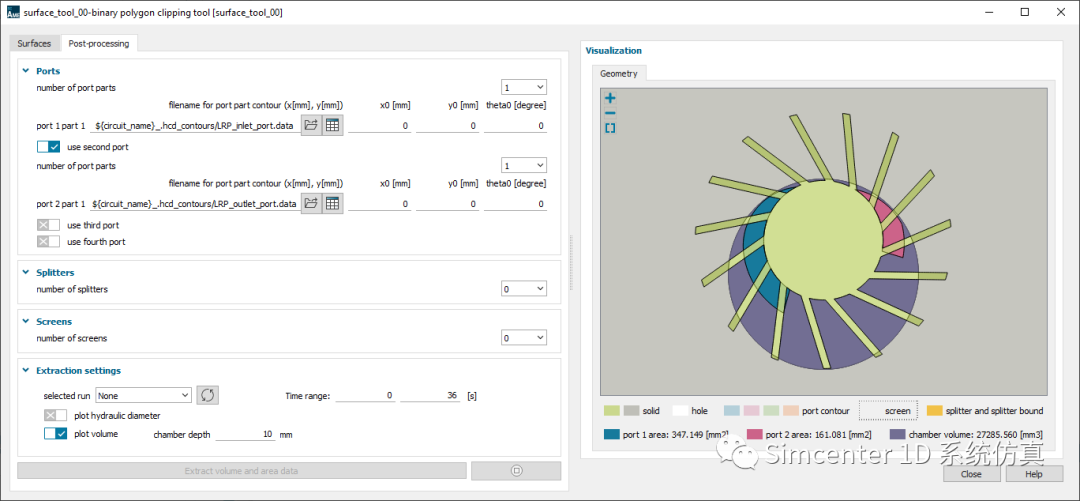Open file browser for LRP_inlet_port.data
Screen dimensions: 1080x501
pyautogui.click(x=311, y=125)
